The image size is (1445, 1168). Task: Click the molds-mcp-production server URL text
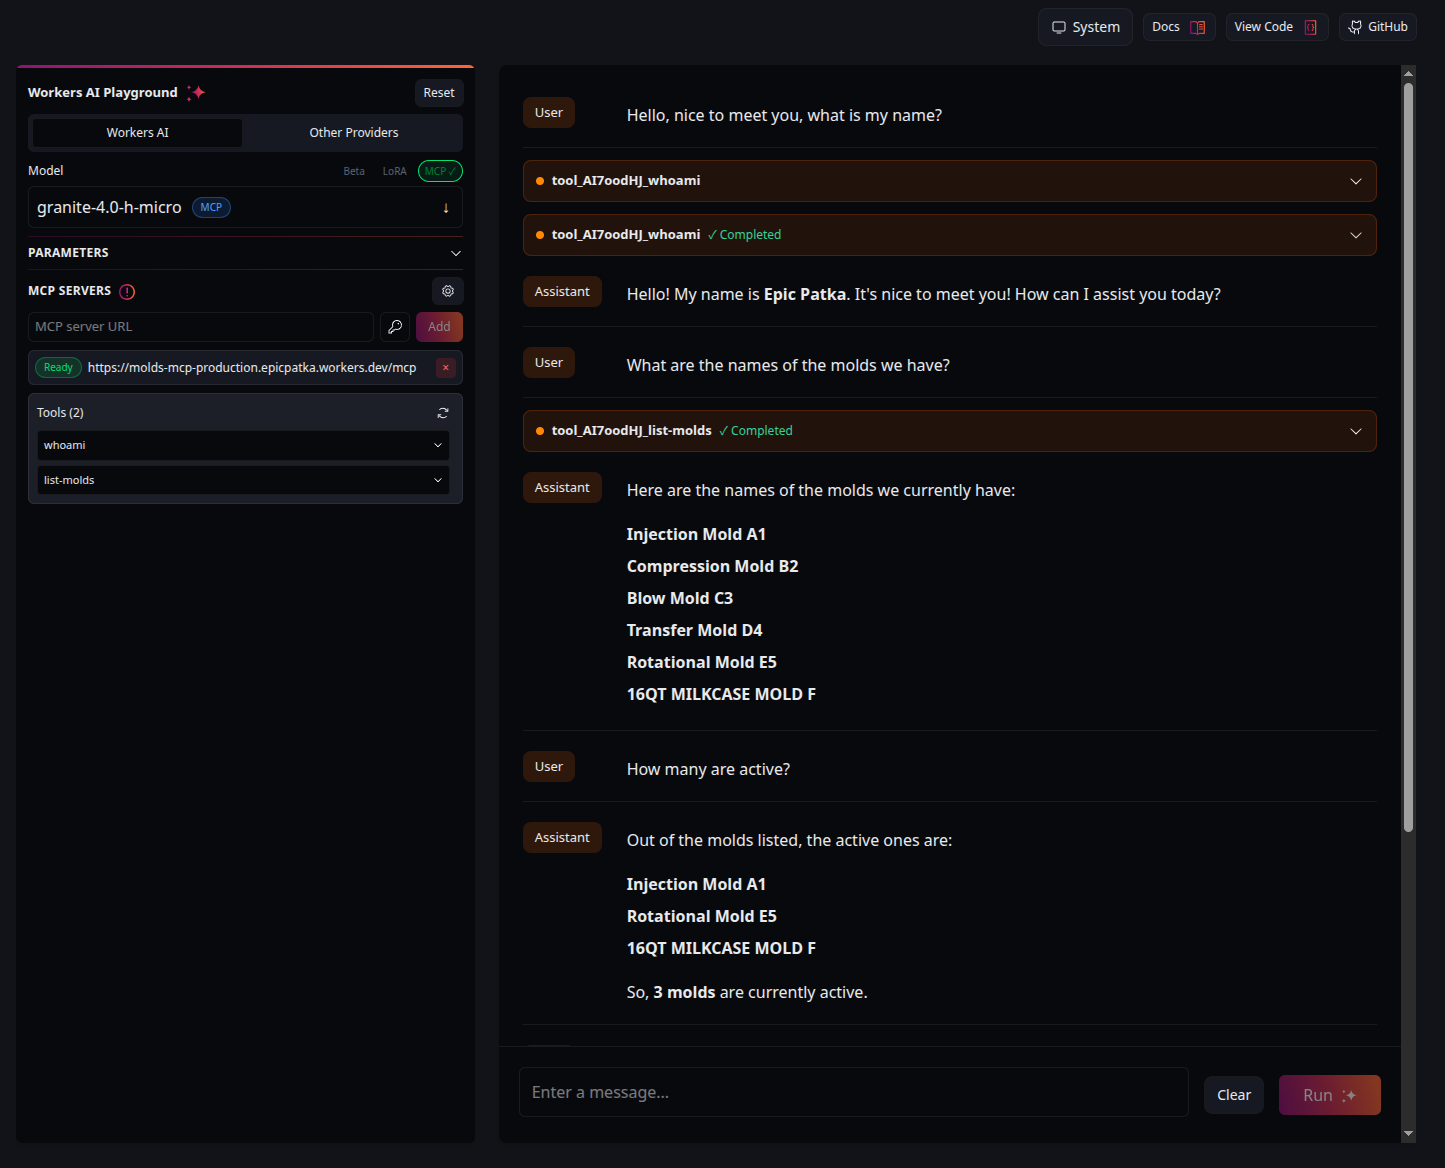[x=252, y=368]
